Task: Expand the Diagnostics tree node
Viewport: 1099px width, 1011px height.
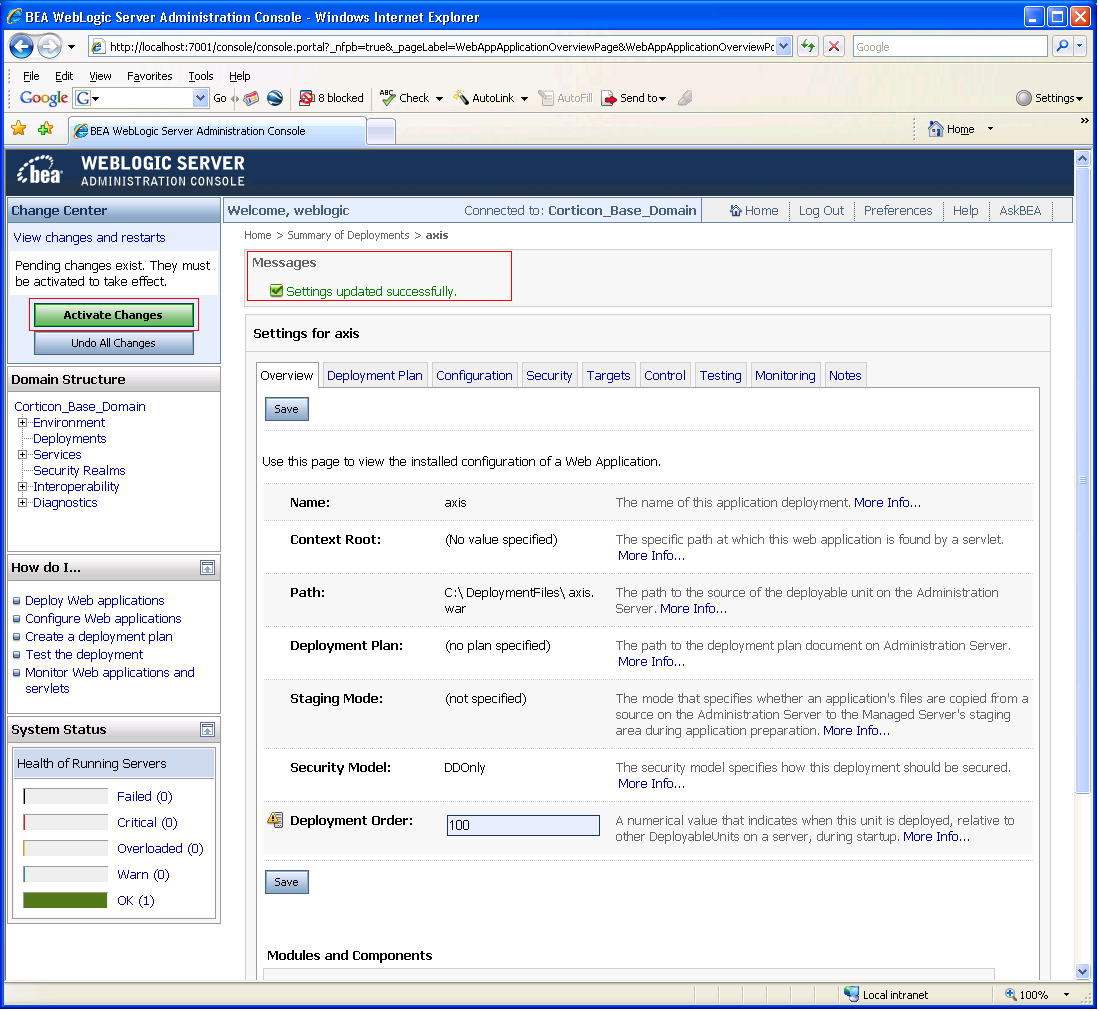Action: pyautogui.click(x=22, y=503)
